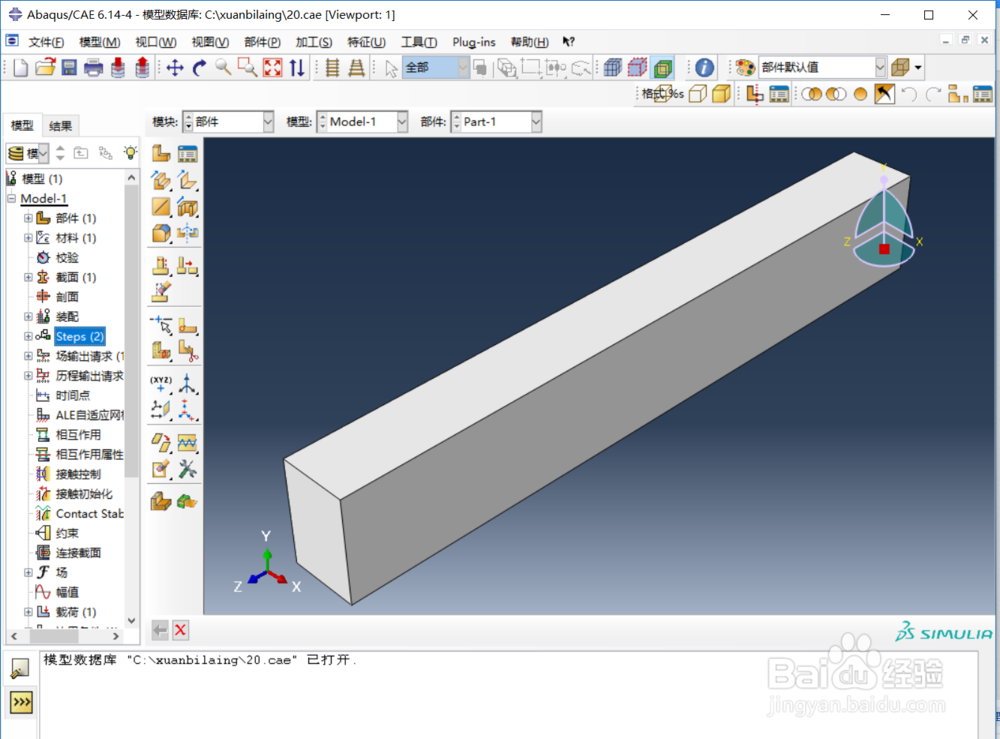Click the context help arrow icon

568,42
